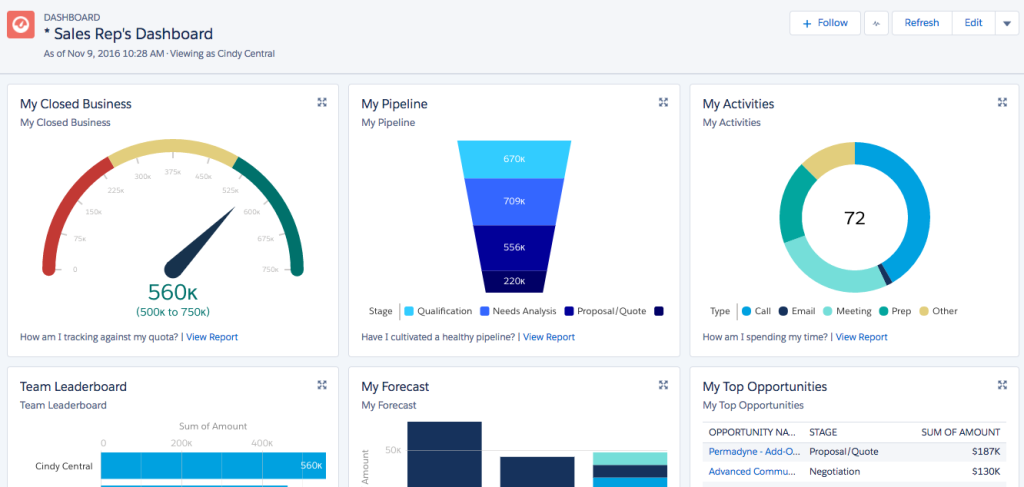Viewport: 1024px width, 487px height.
Task: Expand the My Pipeline panel
Action: (x=663, y=103)
